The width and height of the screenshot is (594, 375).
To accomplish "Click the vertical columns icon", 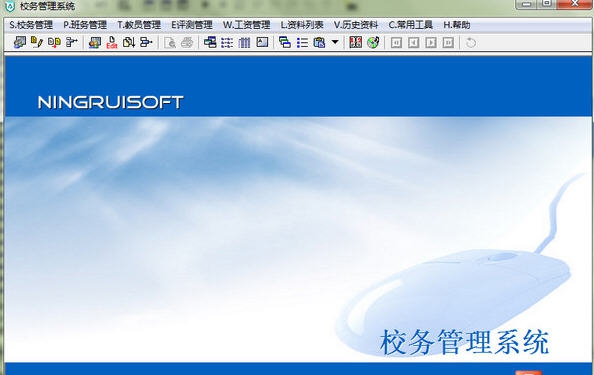I will 244,42.
